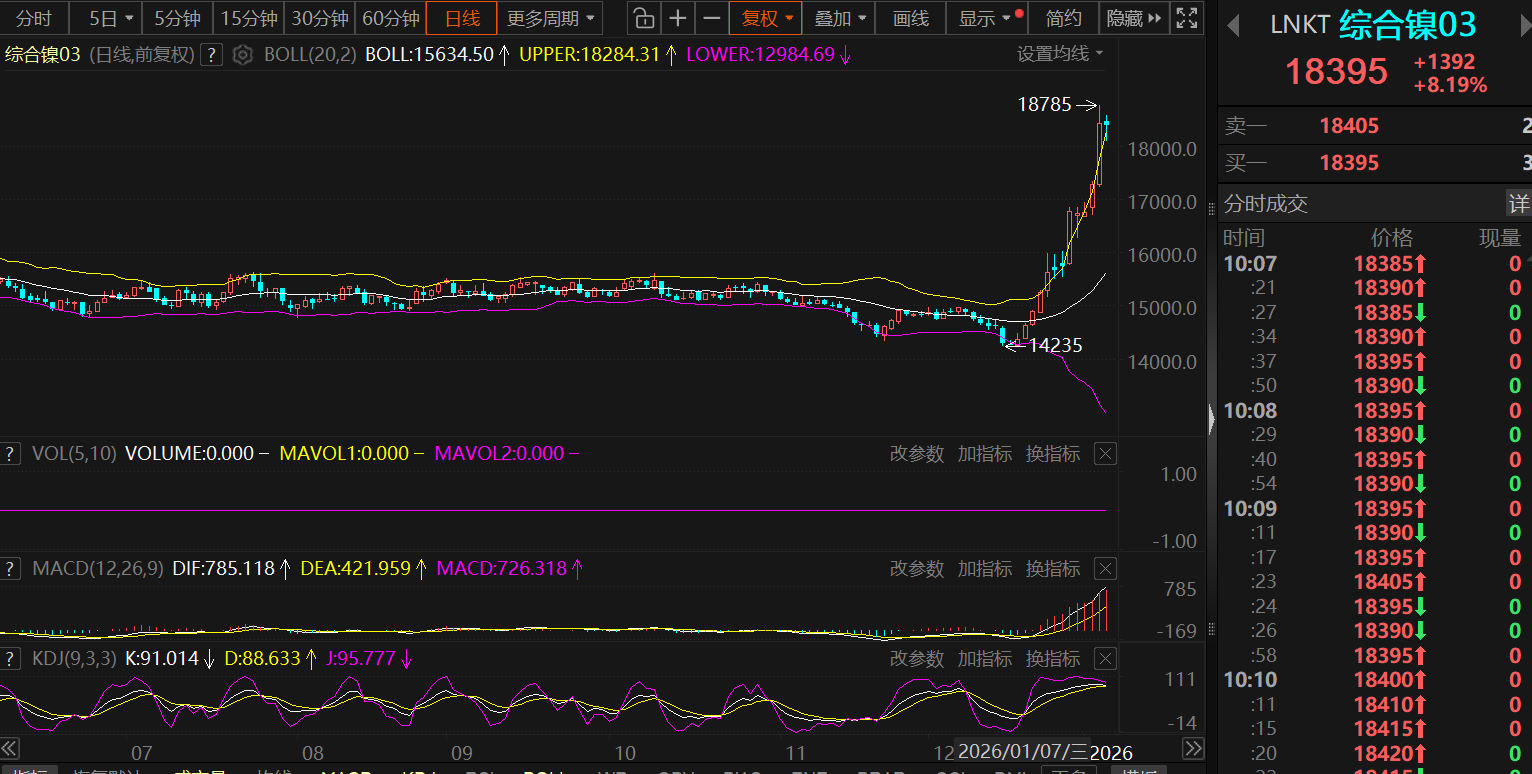Click 换指标 in the KDJ panel
This screenshot has width=1532, height=774.
coord(1053,659)
